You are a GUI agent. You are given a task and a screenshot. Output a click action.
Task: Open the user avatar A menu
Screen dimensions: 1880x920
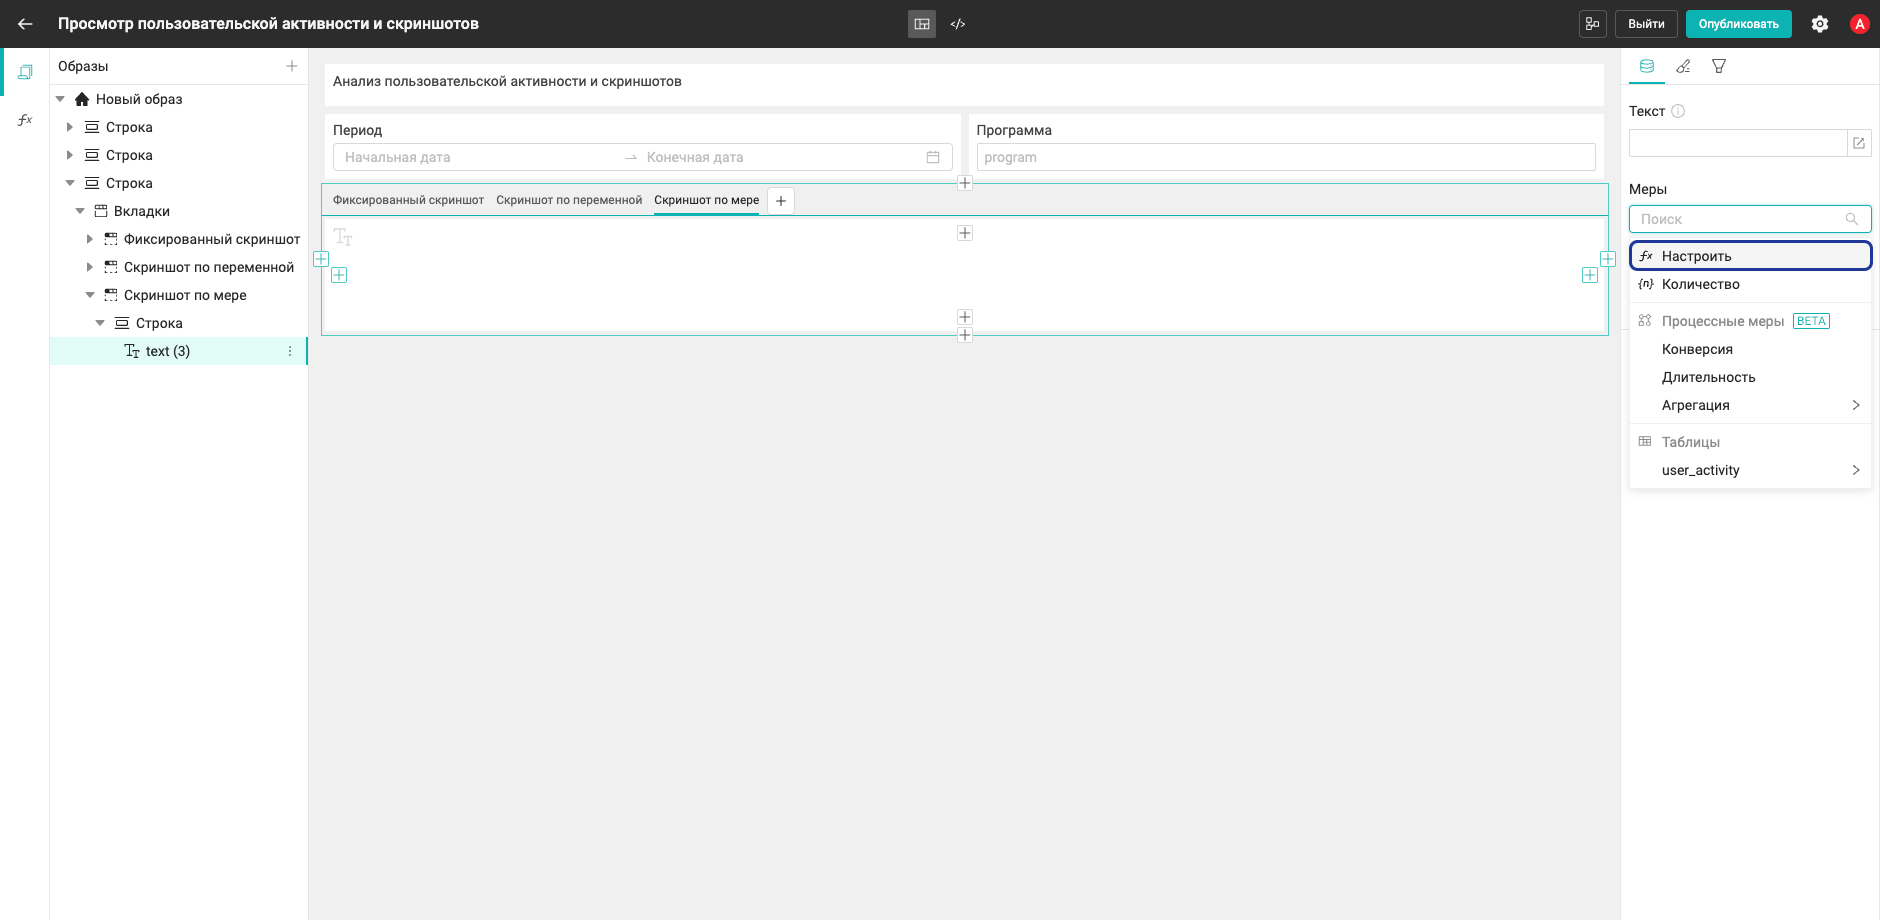(x=1860, y=24)
